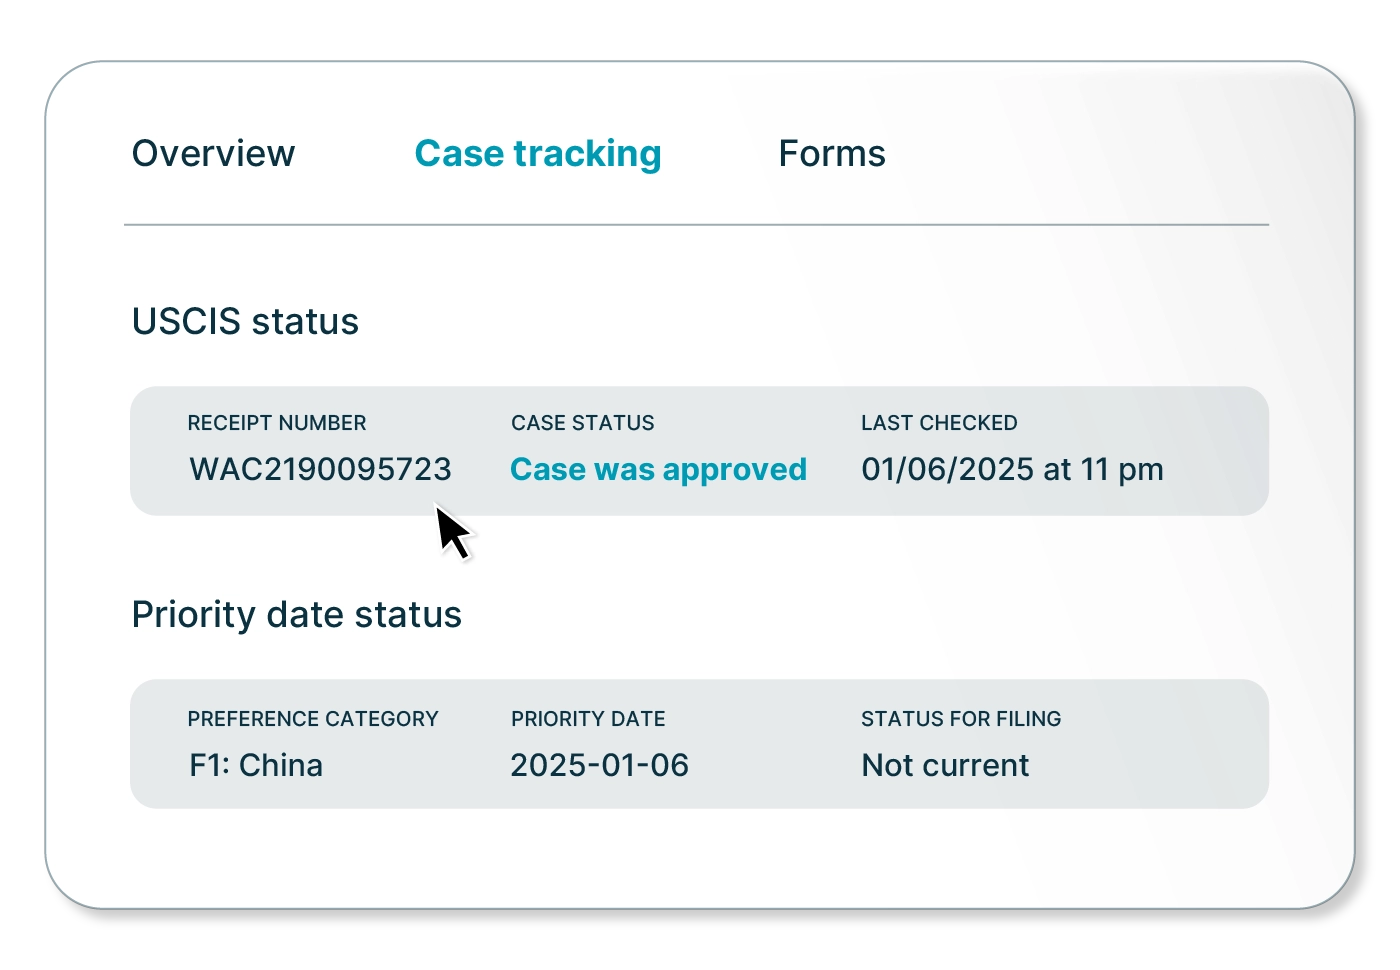This screenshot has width=1400, height=970.
Task: Click the receipt number WAC2190095723
Action: [320, 469]
